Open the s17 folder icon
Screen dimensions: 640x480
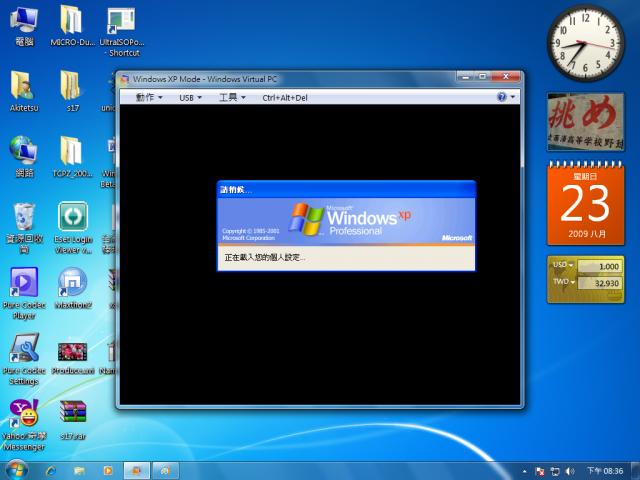click(72, 91)
